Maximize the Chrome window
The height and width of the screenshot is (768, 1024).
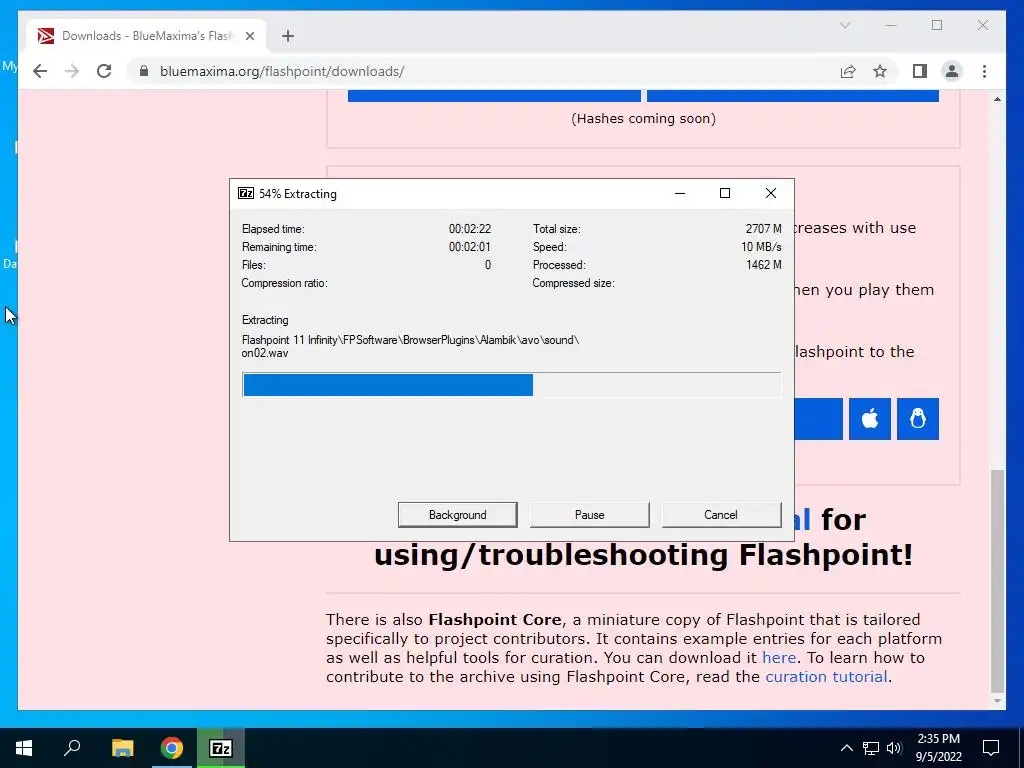pyautogui.click(x=936, y=25)
